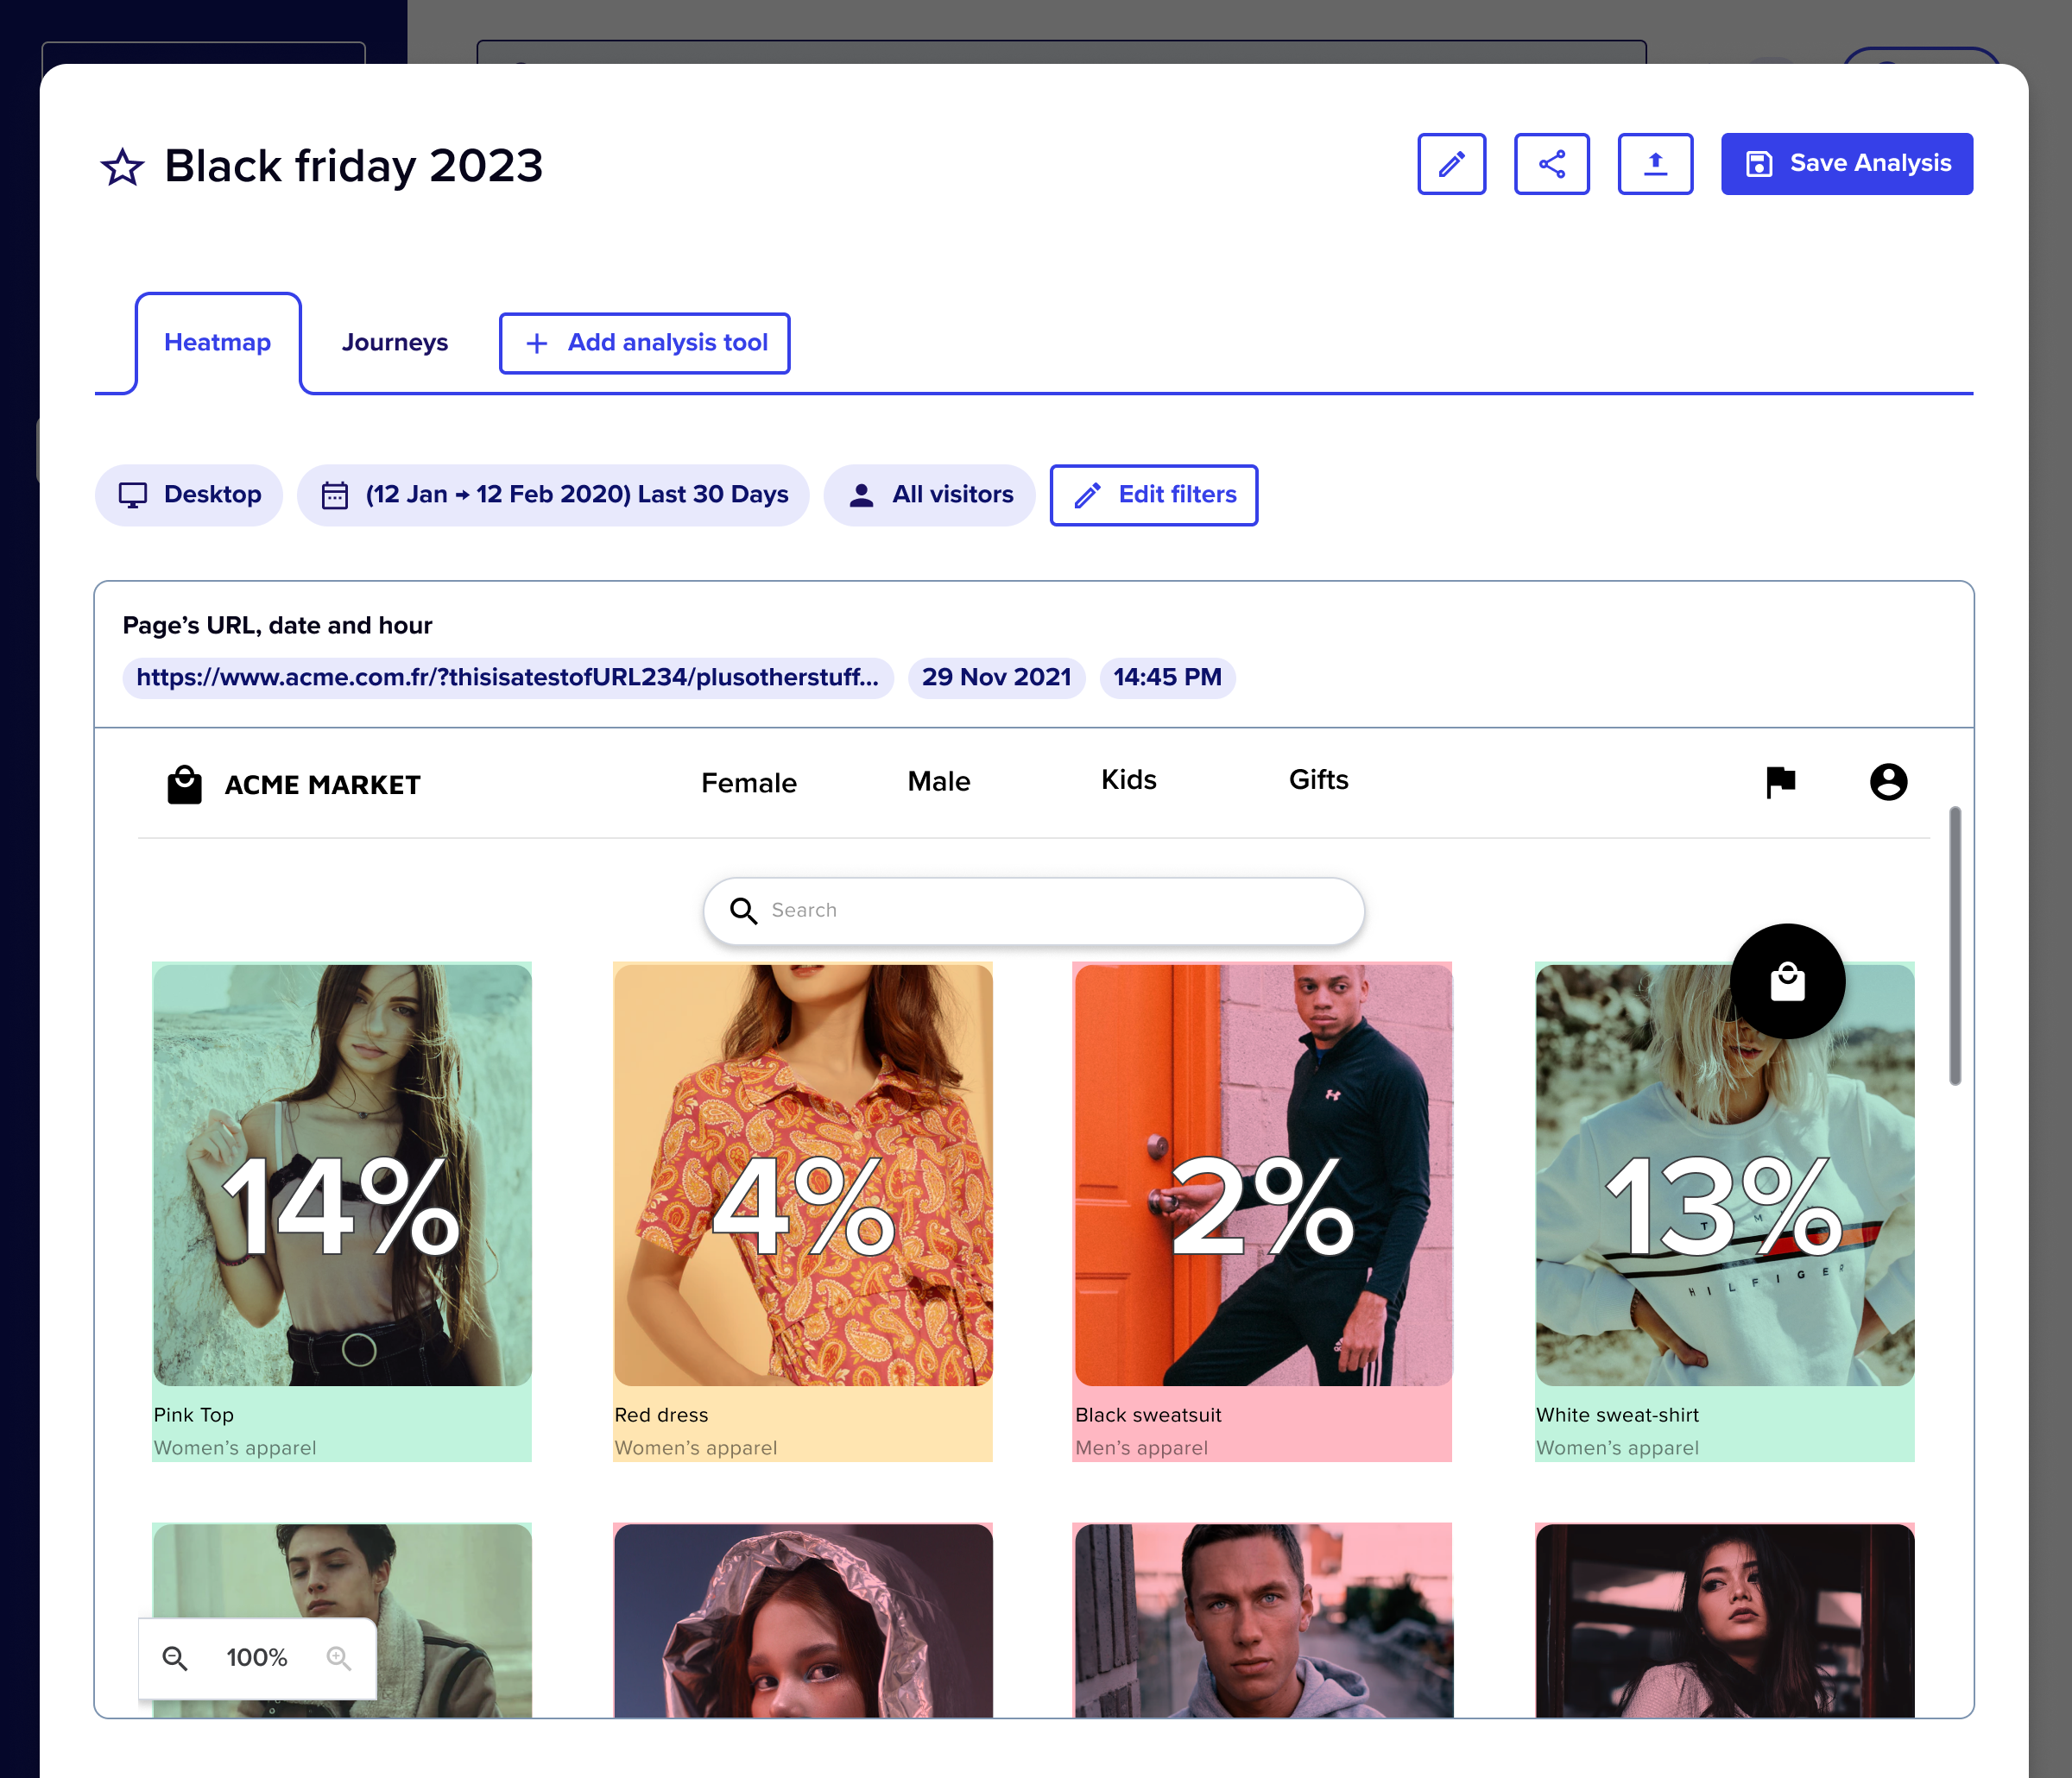This screenshot has height=1778, width=2072.
Task: Open the All visitors segment chip
Action: tap(929, 495)
